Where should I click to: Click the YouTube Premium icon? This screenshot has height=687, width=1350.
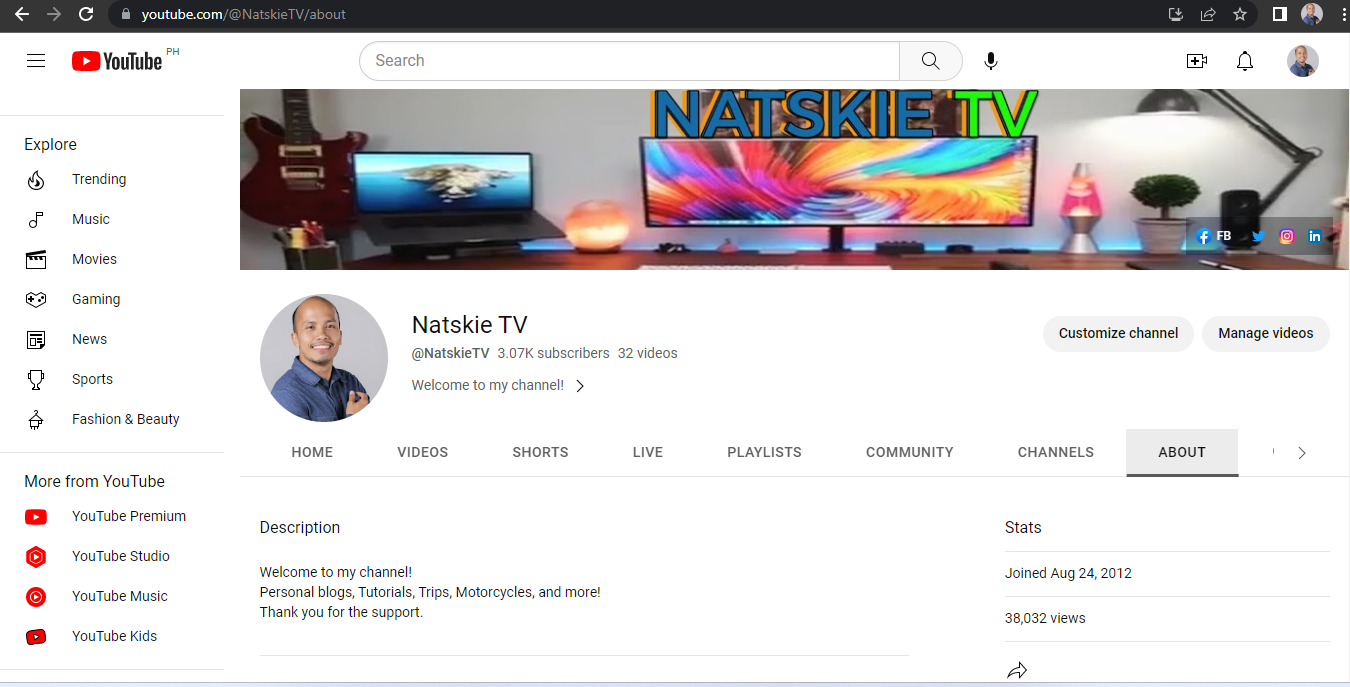pos(36,517)
